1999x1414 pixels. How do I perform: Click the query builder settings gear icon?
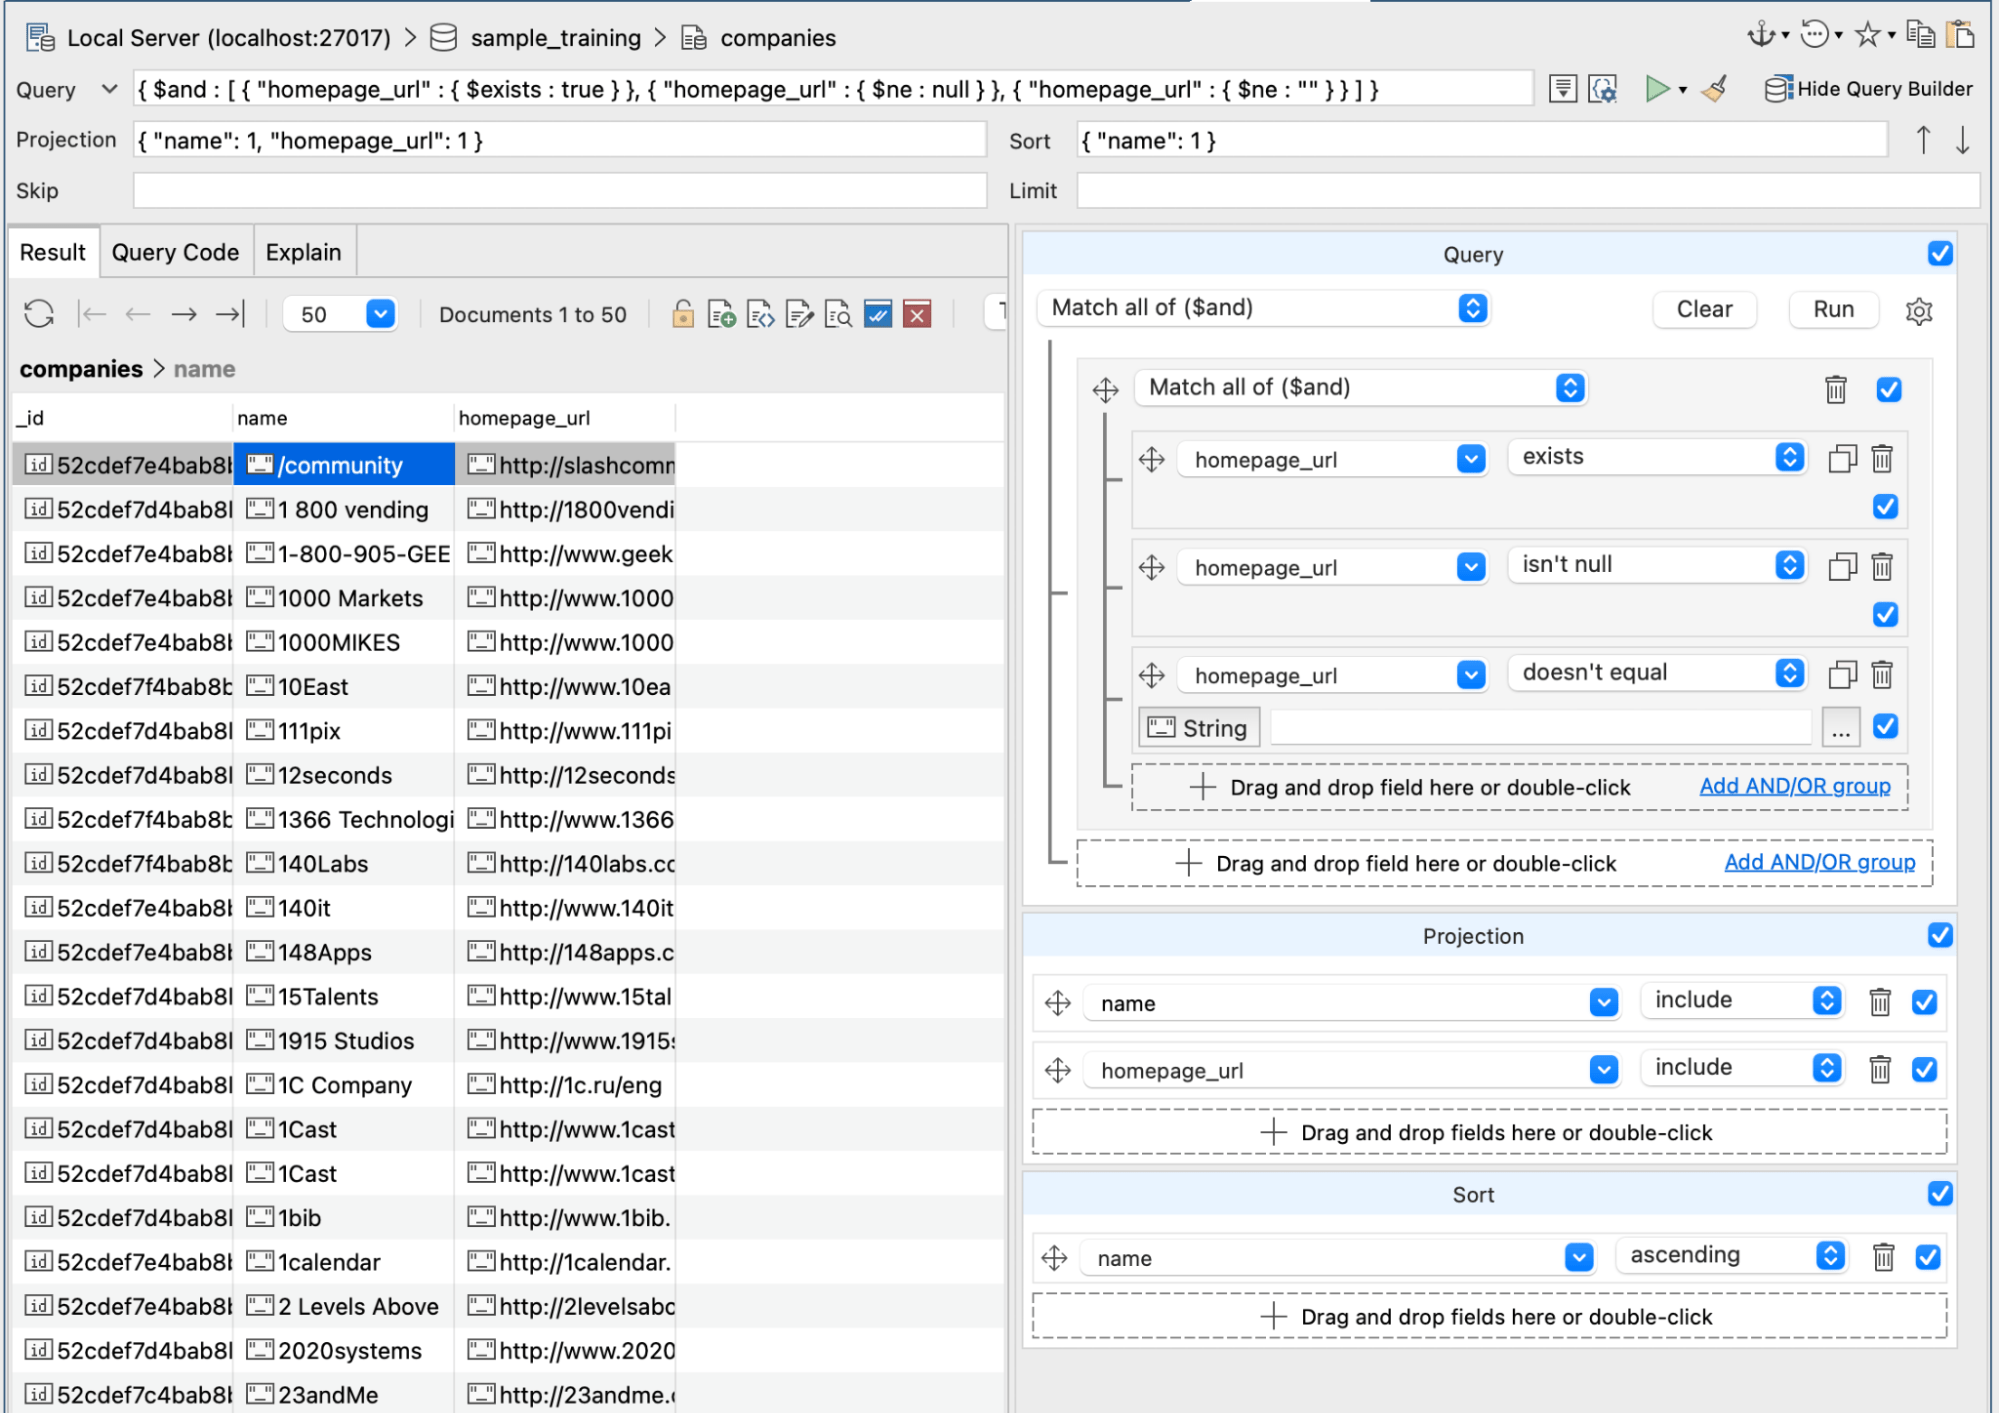tap(1918, 310)
